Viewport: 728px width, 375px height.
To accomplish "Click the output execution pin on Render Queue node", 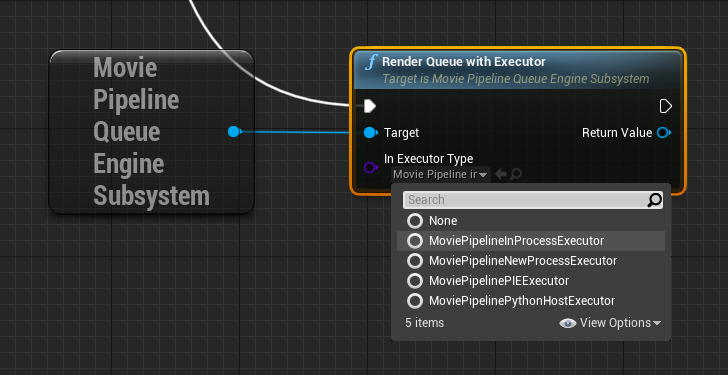I will click(x=665, y=106).
